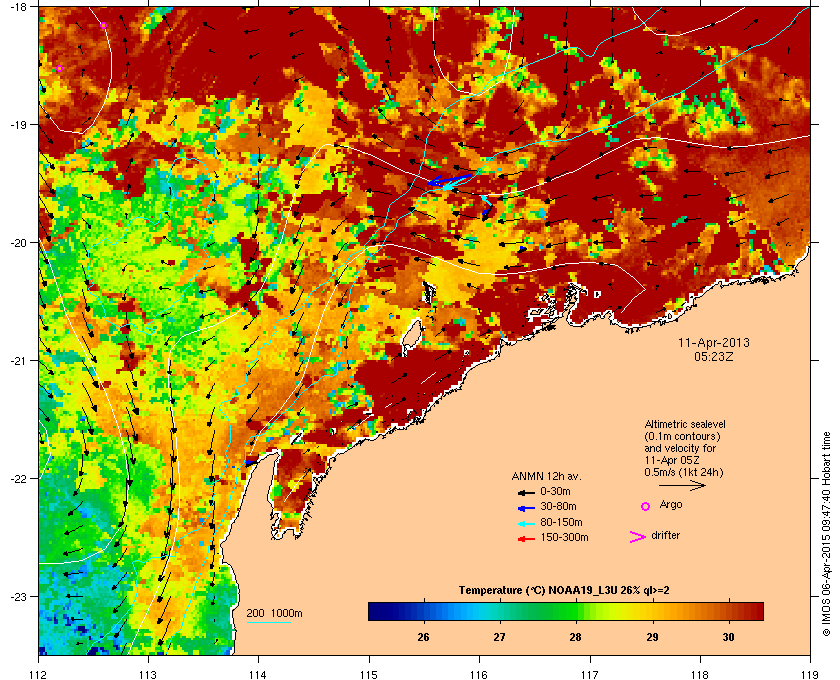The image size is (840, 680).
Task: Click the 'Argo' legend label
Action: click(671, 505)
